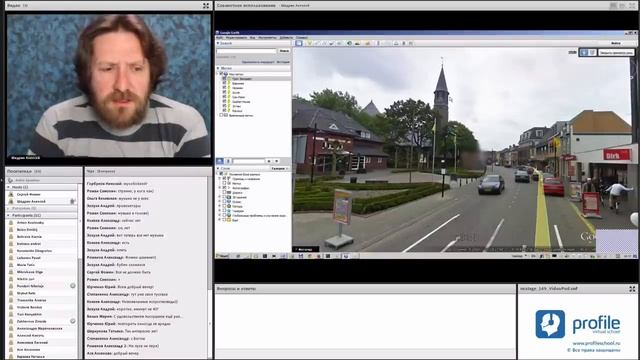Collapse the Поиск panel header
Image resolution: width=640 pixels, height=360 pixels.
pyautogui.click(x=253, y=43)
